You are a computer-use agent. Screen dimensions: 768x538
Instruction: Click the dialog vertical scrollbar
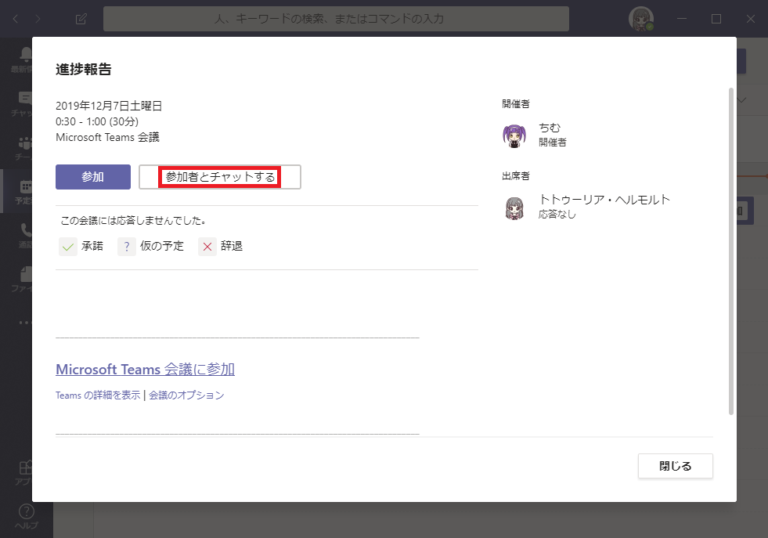tap(731, 251)
